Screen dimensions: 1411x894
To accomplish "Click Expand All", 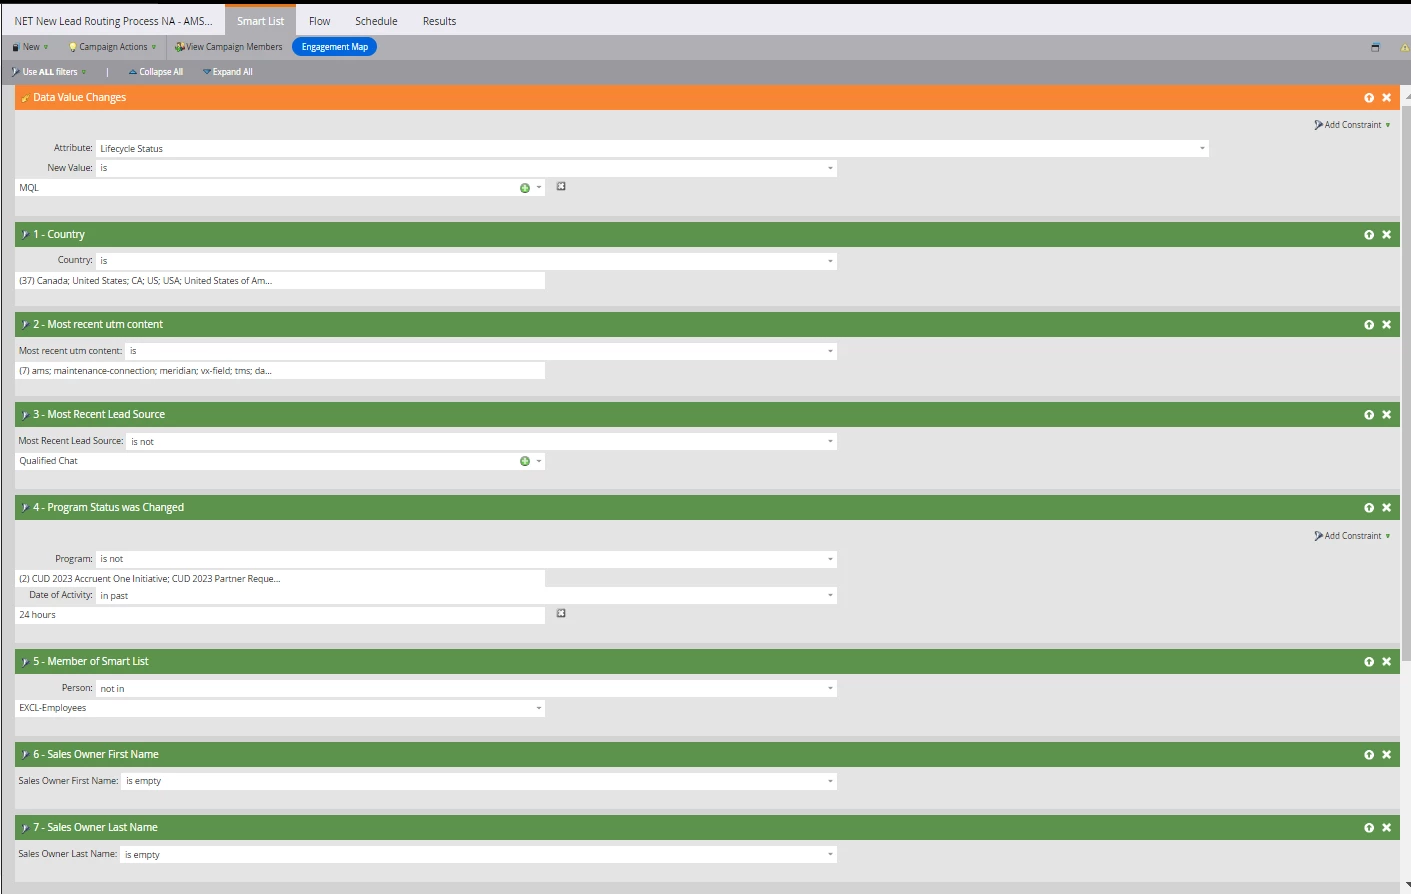I will 228,72.
